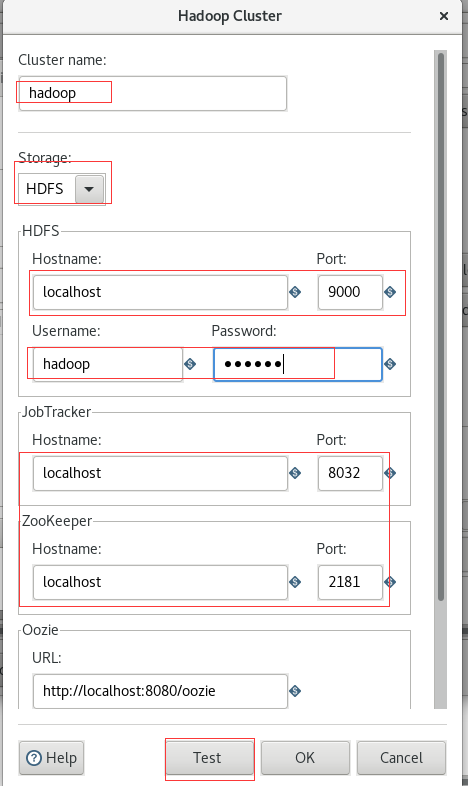The height and width of the screenshot is (786, 468).
Task: Open Help for cluster settings
Action: (x=52, y=758)
